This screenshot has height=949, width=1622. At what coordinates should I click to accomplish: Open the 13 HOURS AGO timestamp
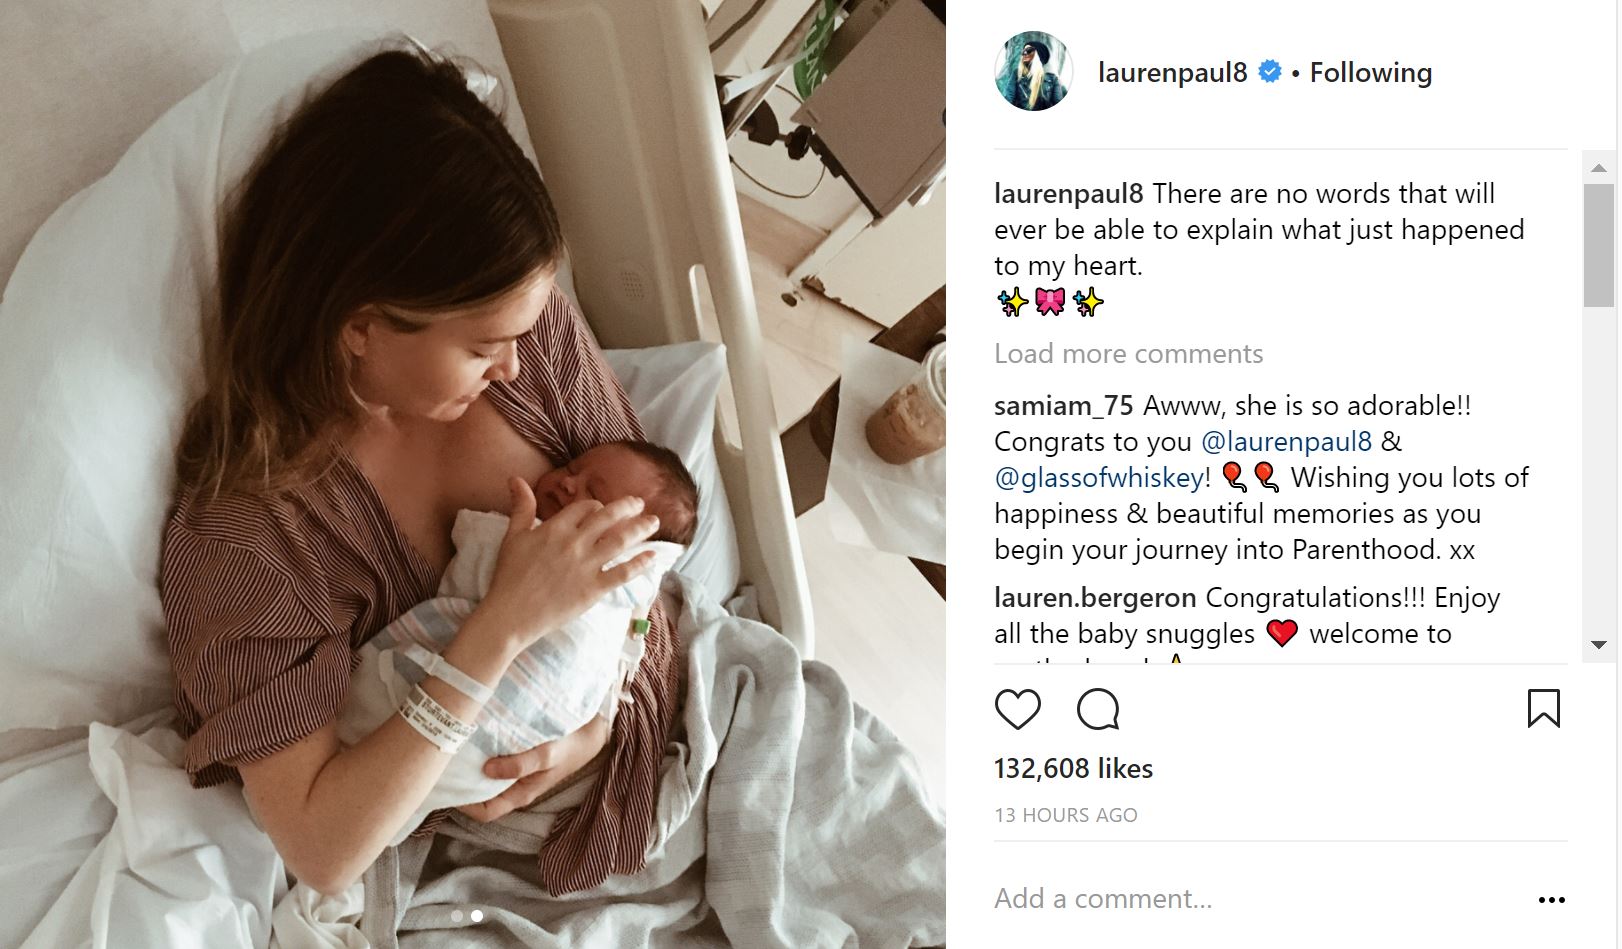point(1066,815)
